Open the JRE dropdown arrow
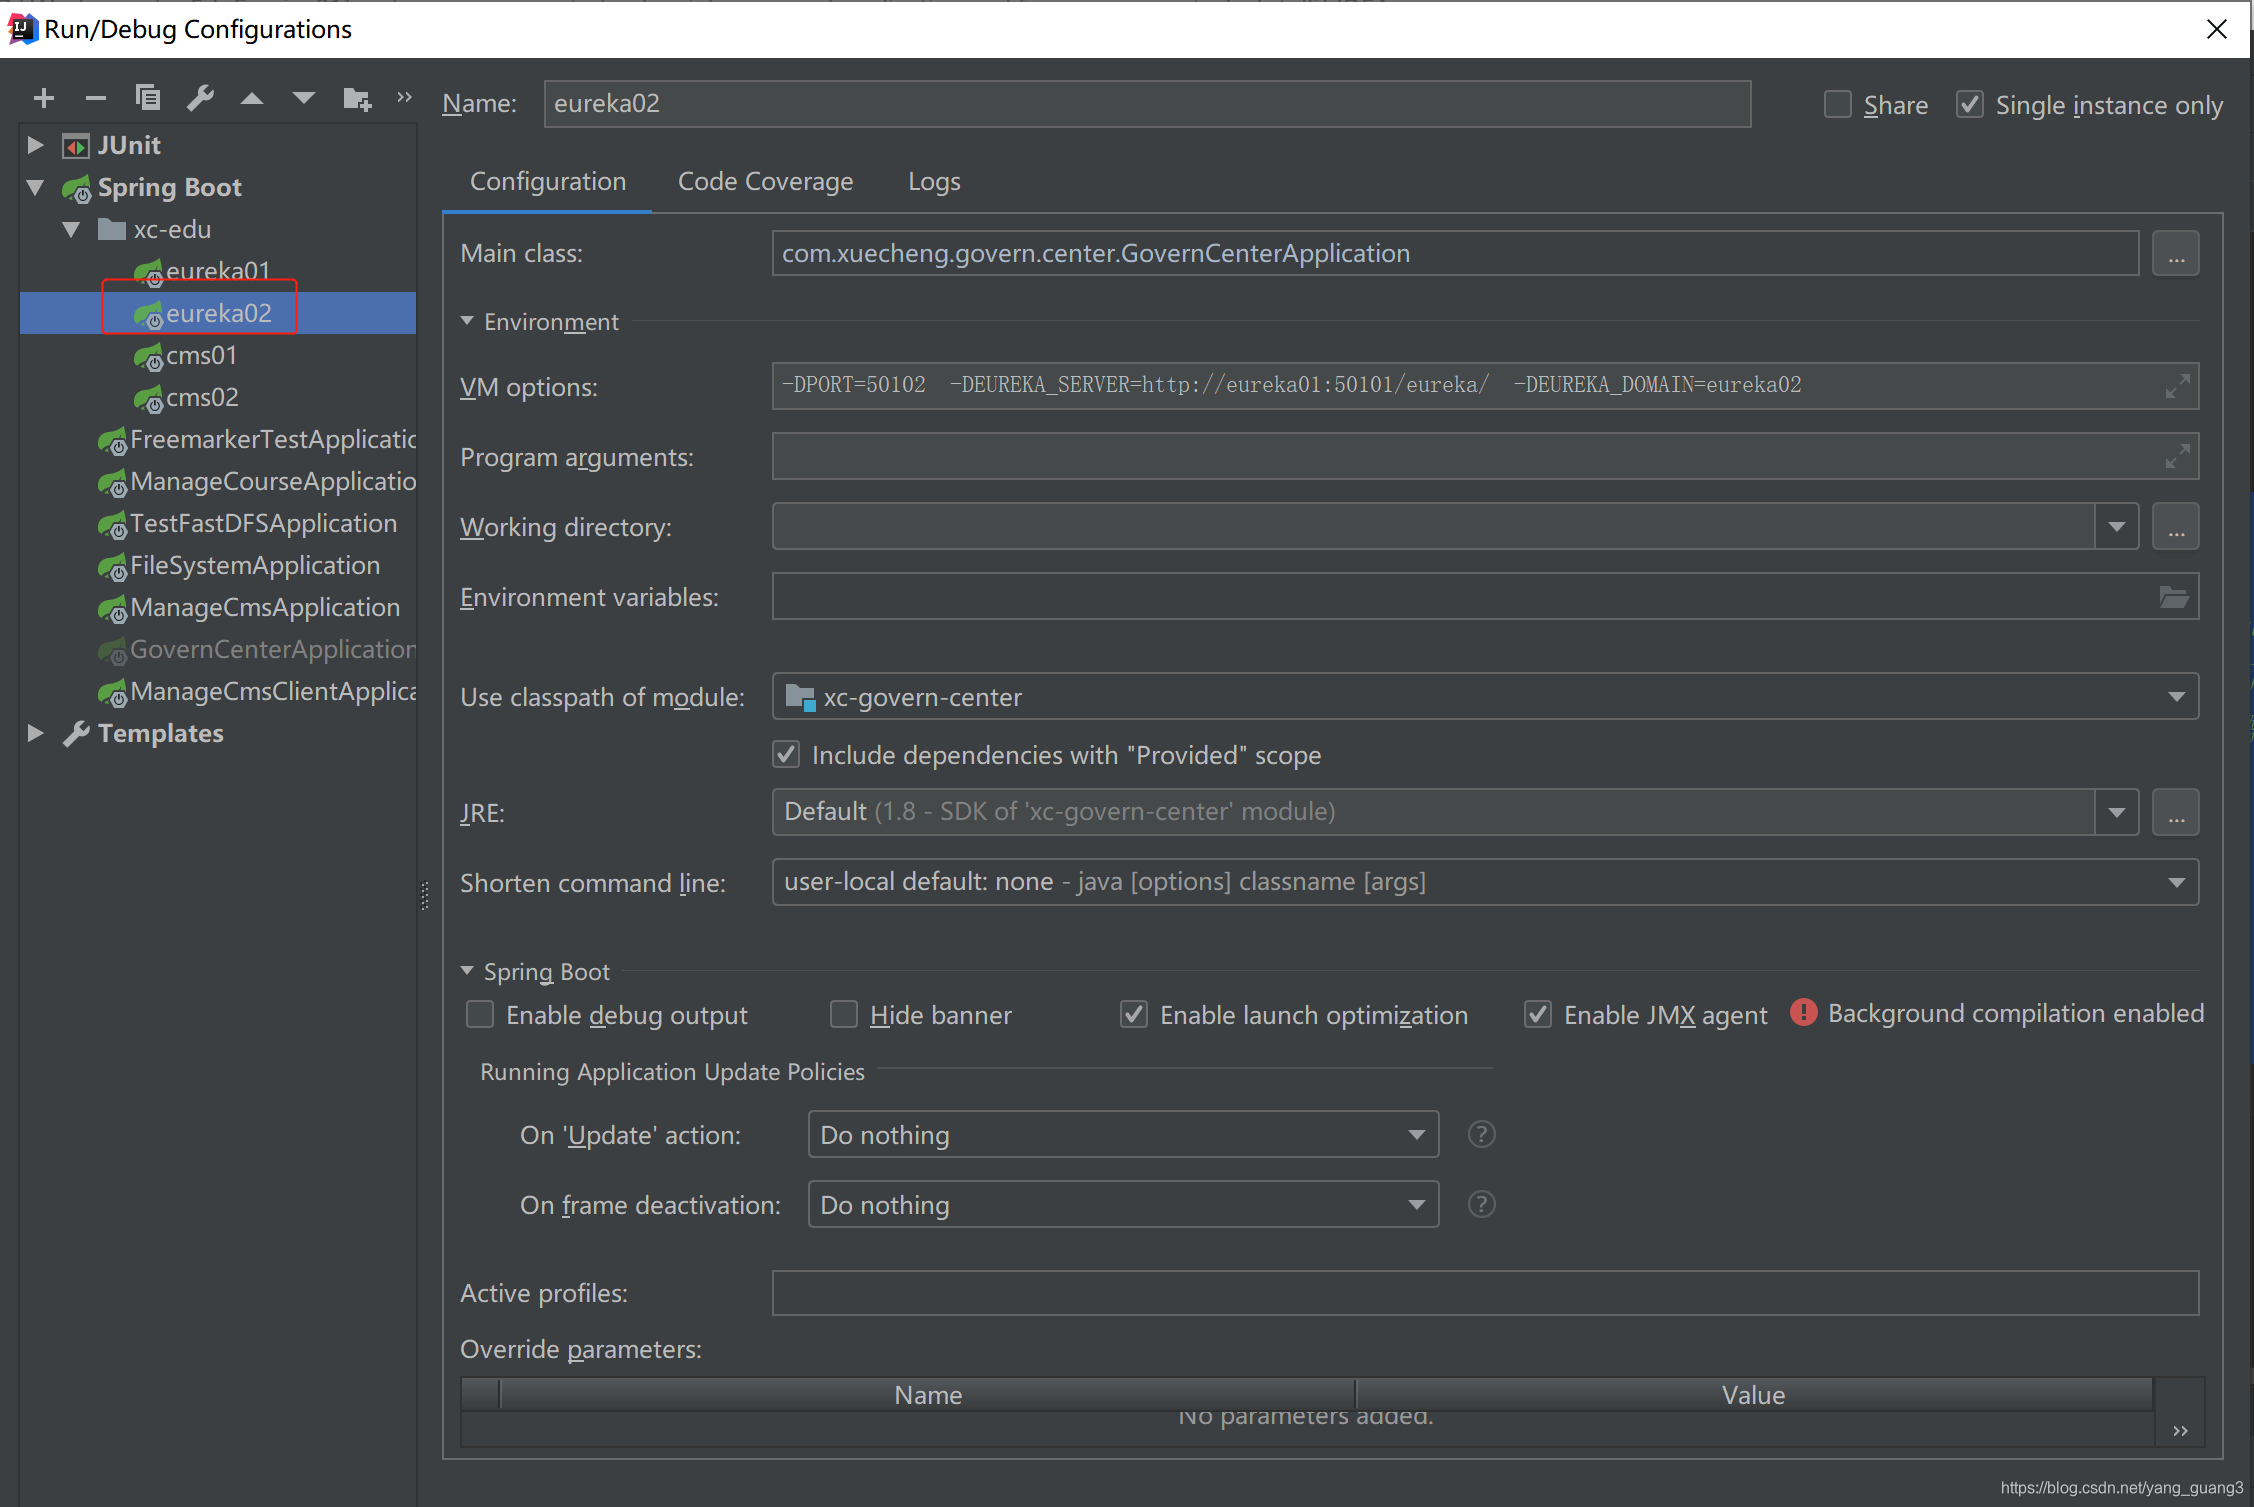The width and height of the screenshot is (2254, 1507). tap(2116, 812)
